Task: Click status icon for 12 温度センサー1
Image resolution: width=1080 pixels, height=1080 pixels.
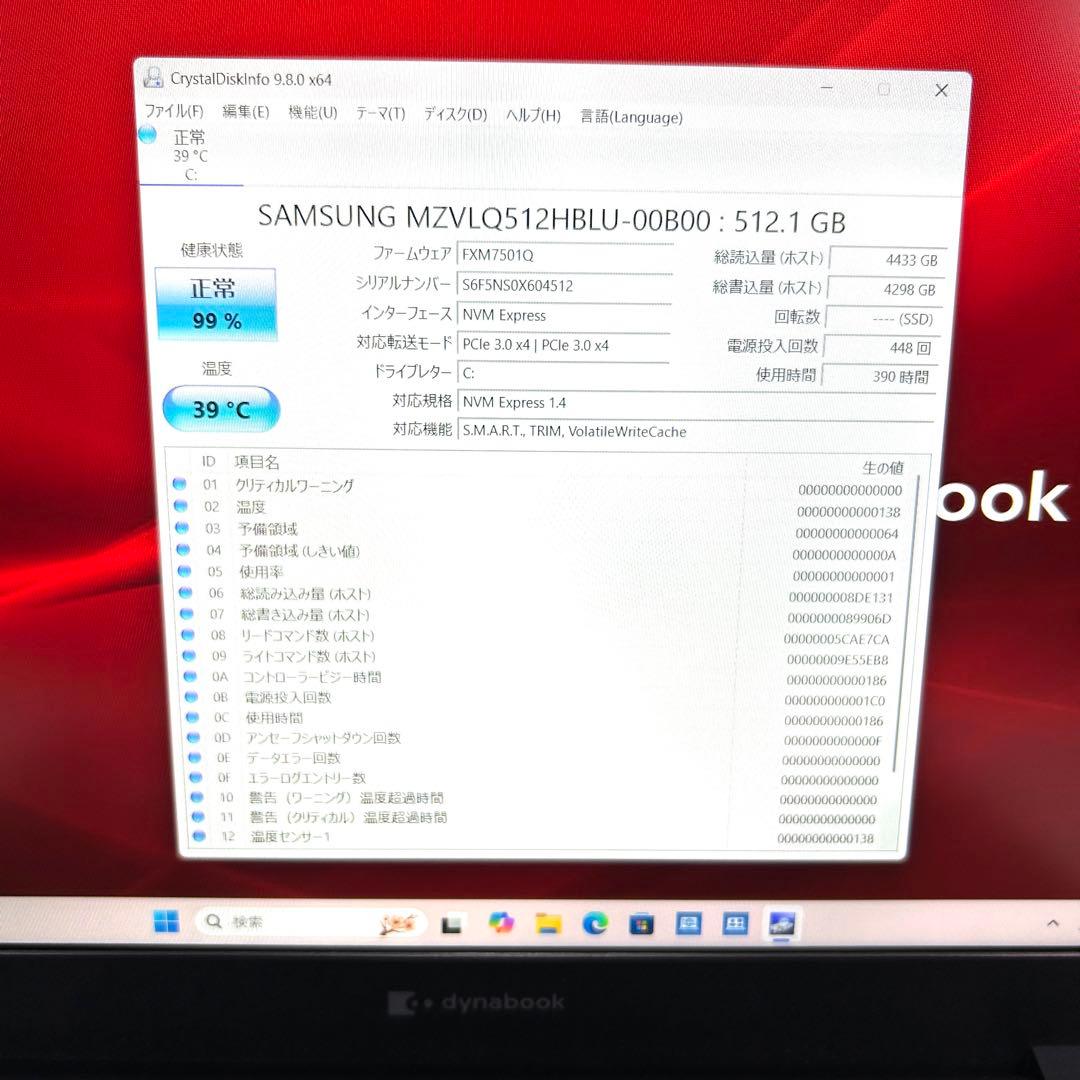Action: [x=199, y=835]
